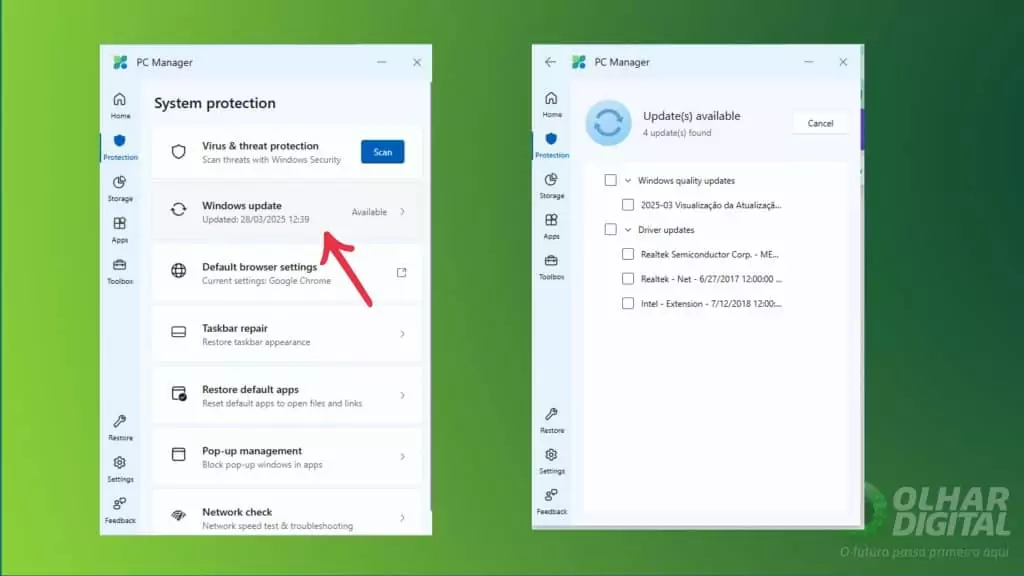Close the right PC Manager window
1024x576 pixels.
coord(843,62)
